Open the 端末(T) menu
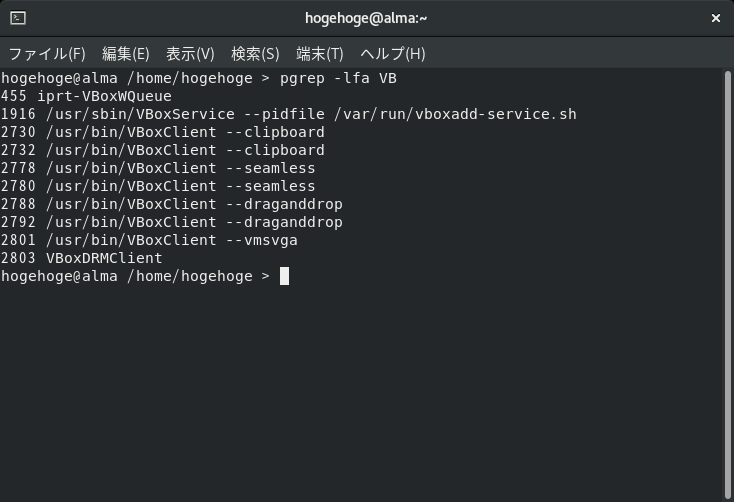Image resolution: width=734 pixels, height=502 pixels. (320, 54)
